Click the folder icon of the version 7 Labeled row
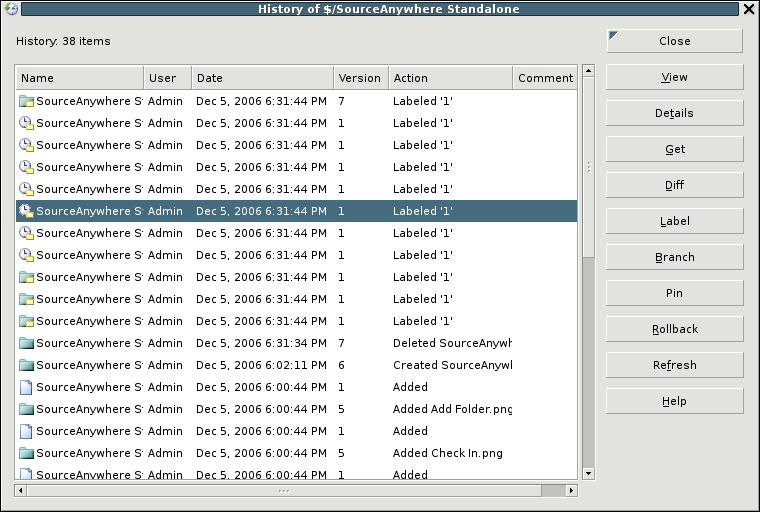This screenshot has width=760, height=512. [x=26, y=101]
